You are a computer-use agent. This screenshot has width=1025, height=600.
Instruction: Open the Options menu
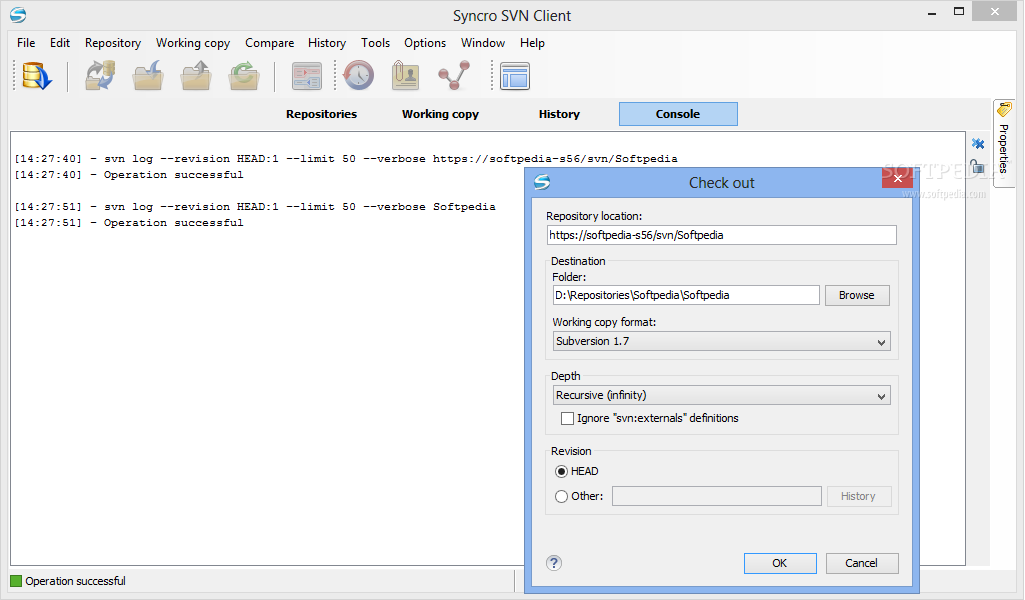tap(425, 42)
